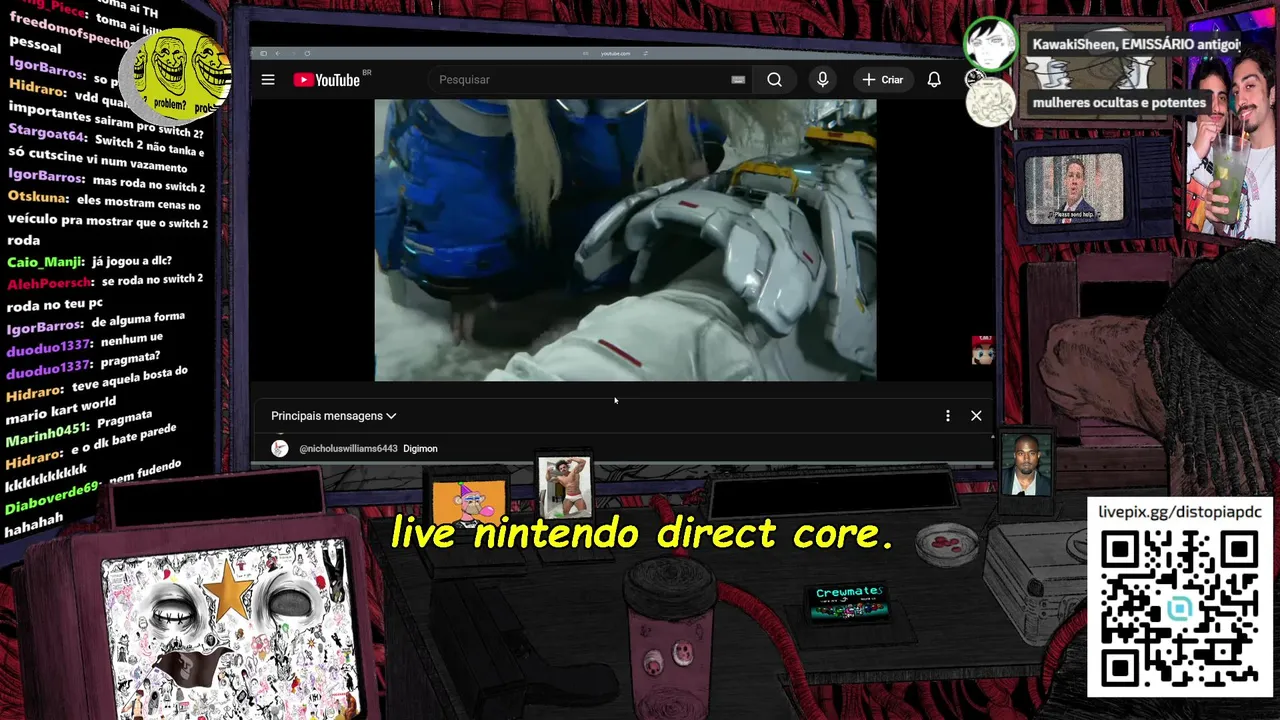Image resolution: width=1280 pixels, height=720 pixels.
Task: Click Stargoat64's chat username
Action: tap(47, 133)
